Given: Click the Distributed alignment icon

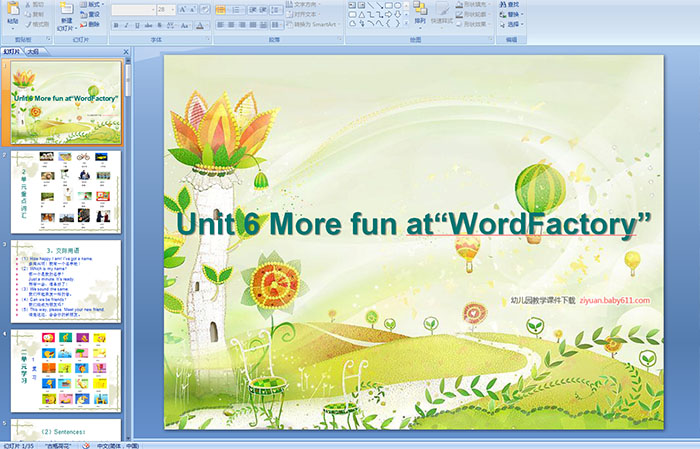Looking at the screenshot, I should 263,25.
